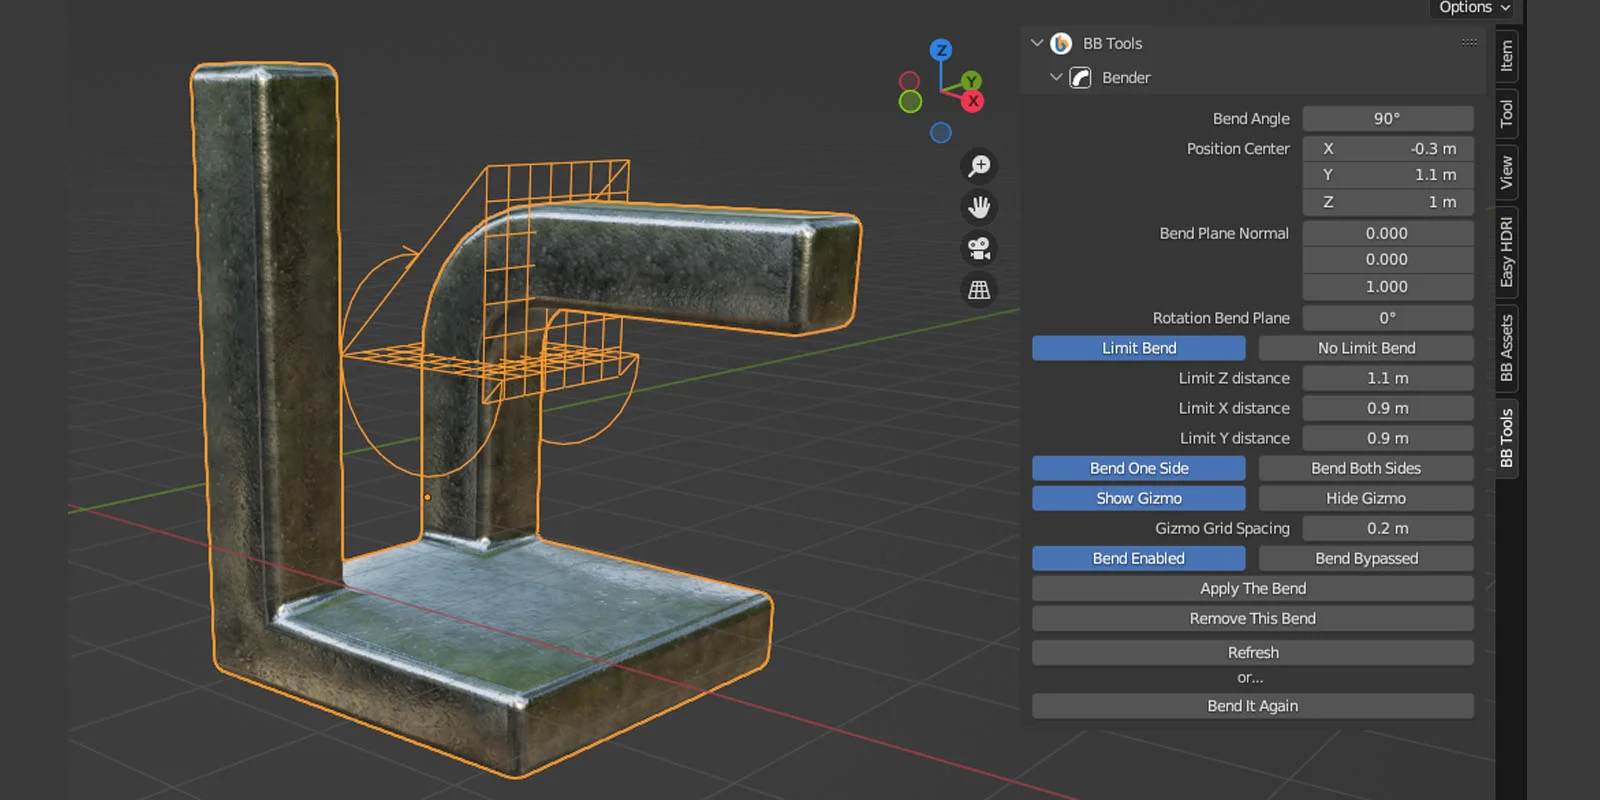Switch to Bend Both Sides
1600x800 pixels.
pos(1365,468)
